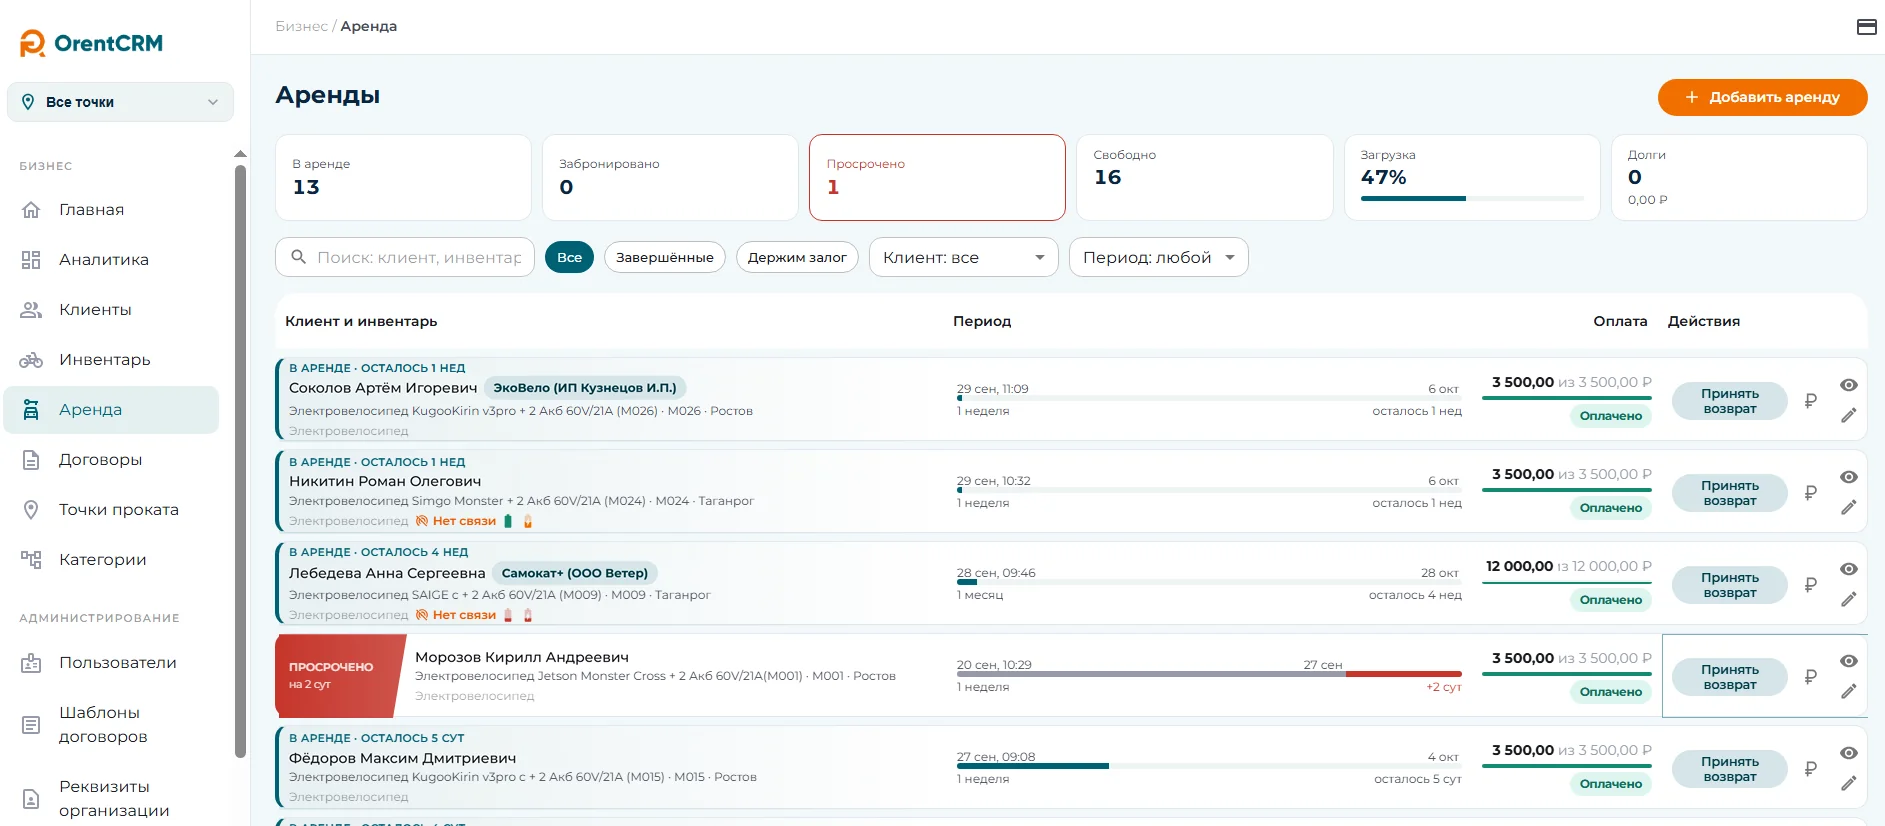Image resolution: width=1885 pixels, height=826 pixels.
Task: Edit Соколов Артём rental via pencil icon
Action: (1848, 415)
